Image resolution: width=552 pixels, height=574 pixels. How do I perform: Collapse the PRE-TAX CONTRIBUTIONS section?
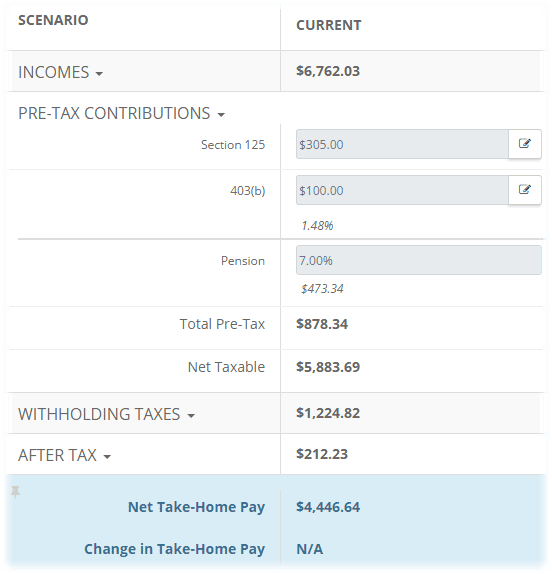click(x=121, y=113)
